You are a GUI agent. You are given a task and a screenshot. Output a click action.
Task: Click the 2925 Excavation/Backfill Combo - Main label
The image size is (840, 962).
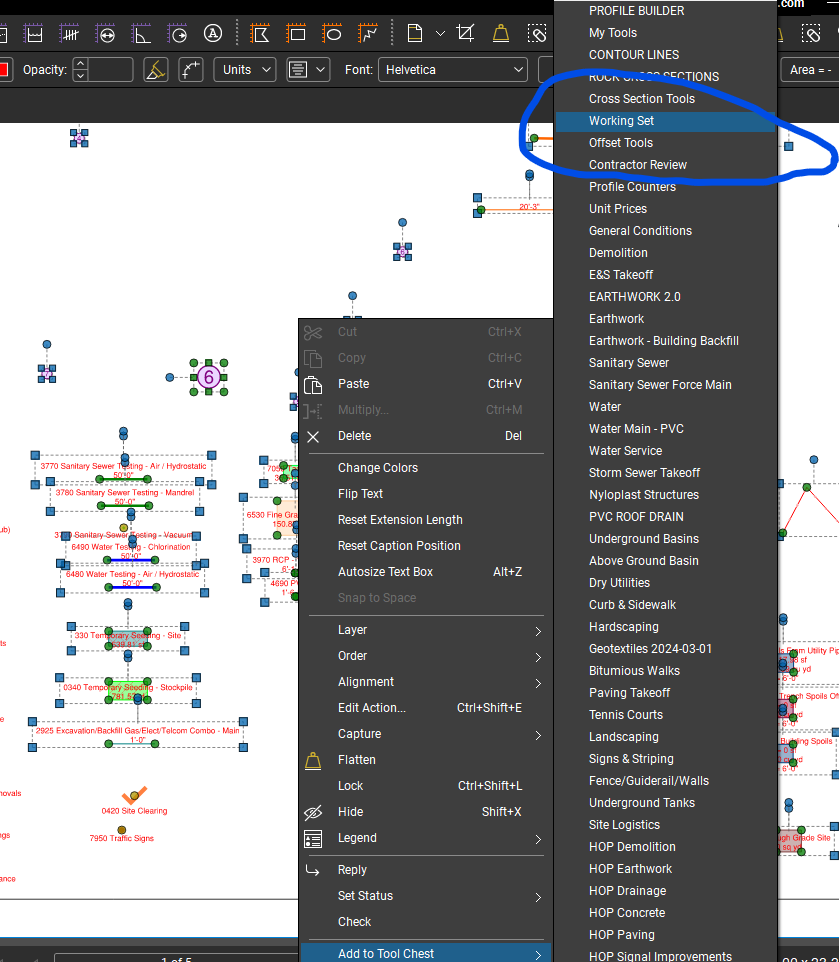137,731
